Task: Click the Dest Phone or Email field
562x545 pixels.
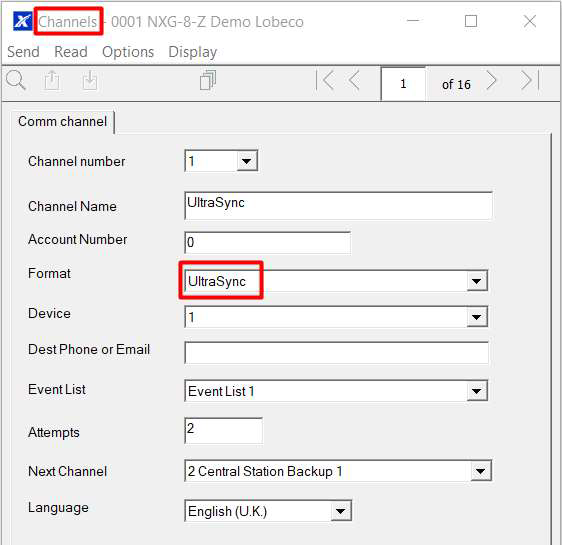Action: (336, 353)
